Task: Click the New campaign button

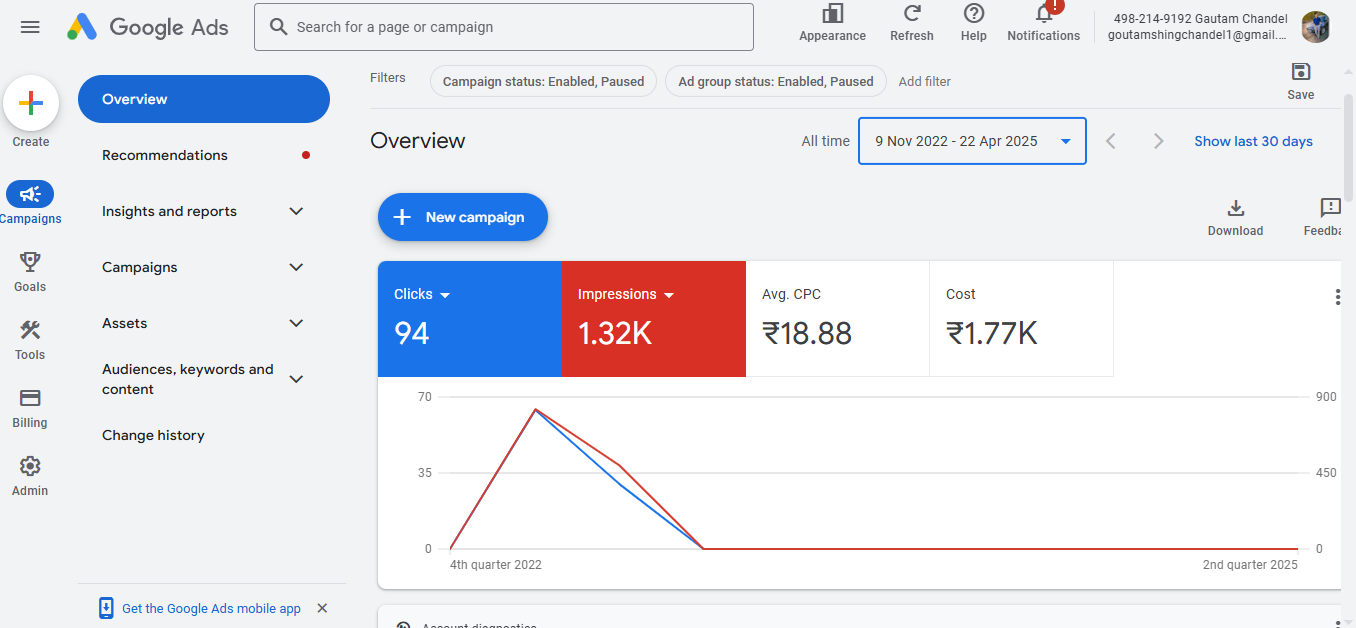Action: (463, 217)
